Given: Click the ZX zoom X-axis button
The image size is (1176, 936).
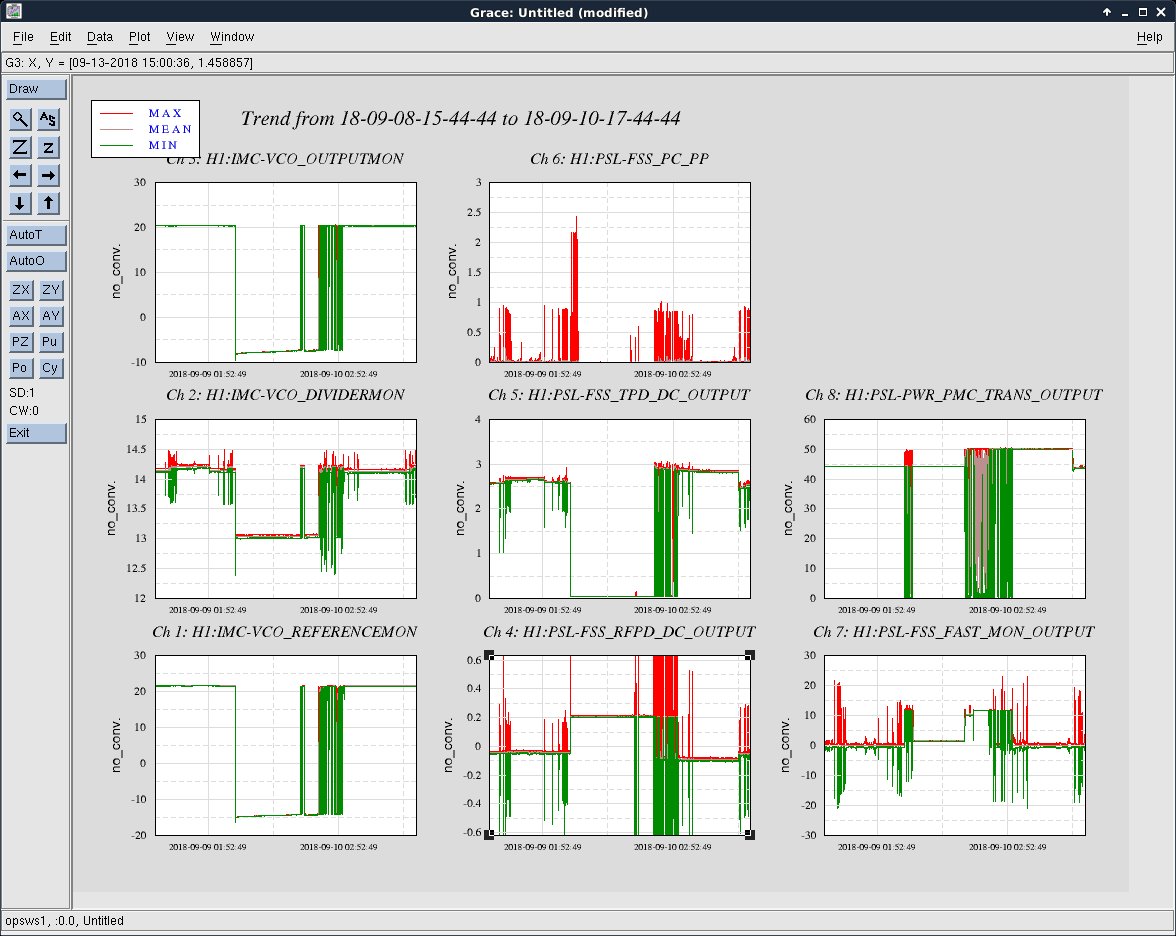Looking at the screenshot, I should point(21,290).
